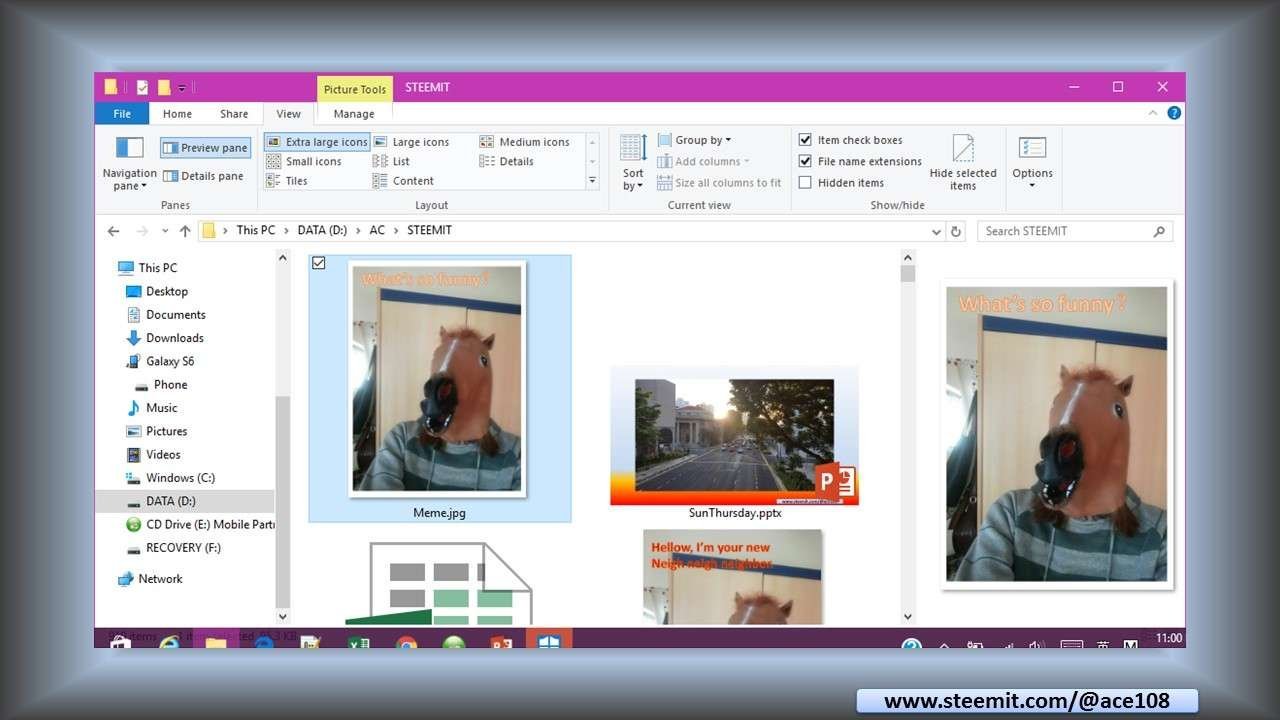Go up one folder with Up arrow
The height and width of the screenshot is (720, 1280).
(x=185, y=231)
